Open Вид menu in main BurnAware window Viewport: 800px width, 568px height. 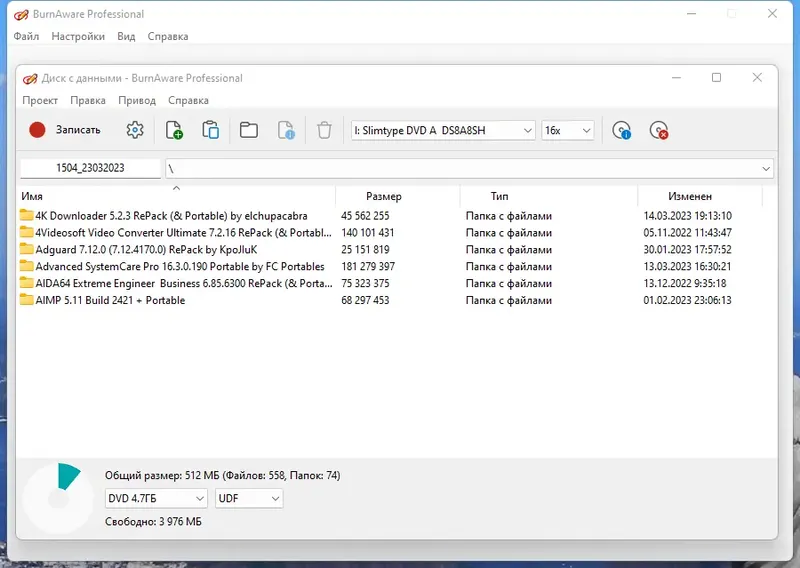coord(126,36)
